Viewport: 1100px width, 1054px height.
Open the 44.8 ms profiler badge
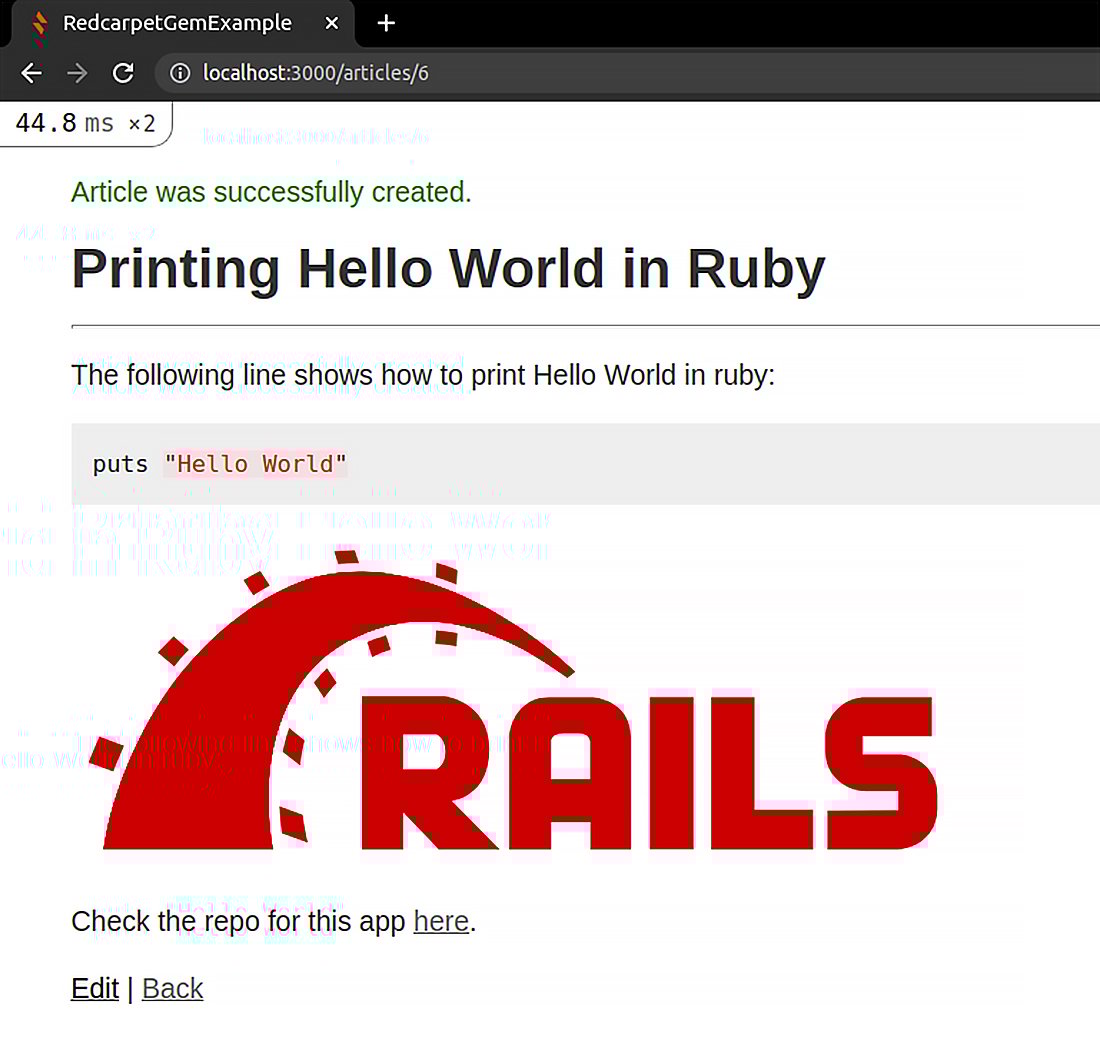tap(86, 124)
